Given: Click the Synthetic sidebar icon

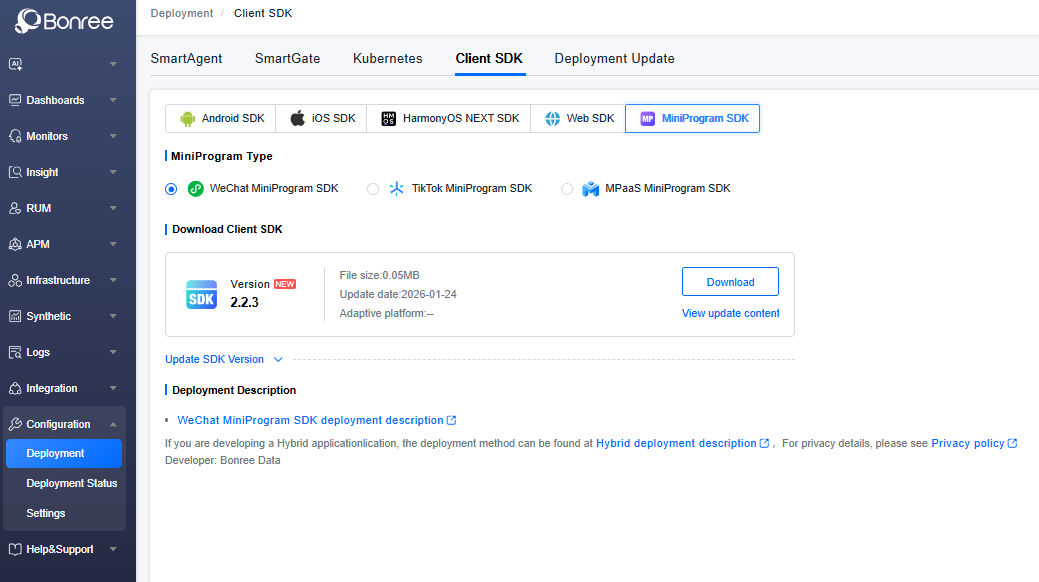Looking at the screenshot, I should tap(15, 316).
